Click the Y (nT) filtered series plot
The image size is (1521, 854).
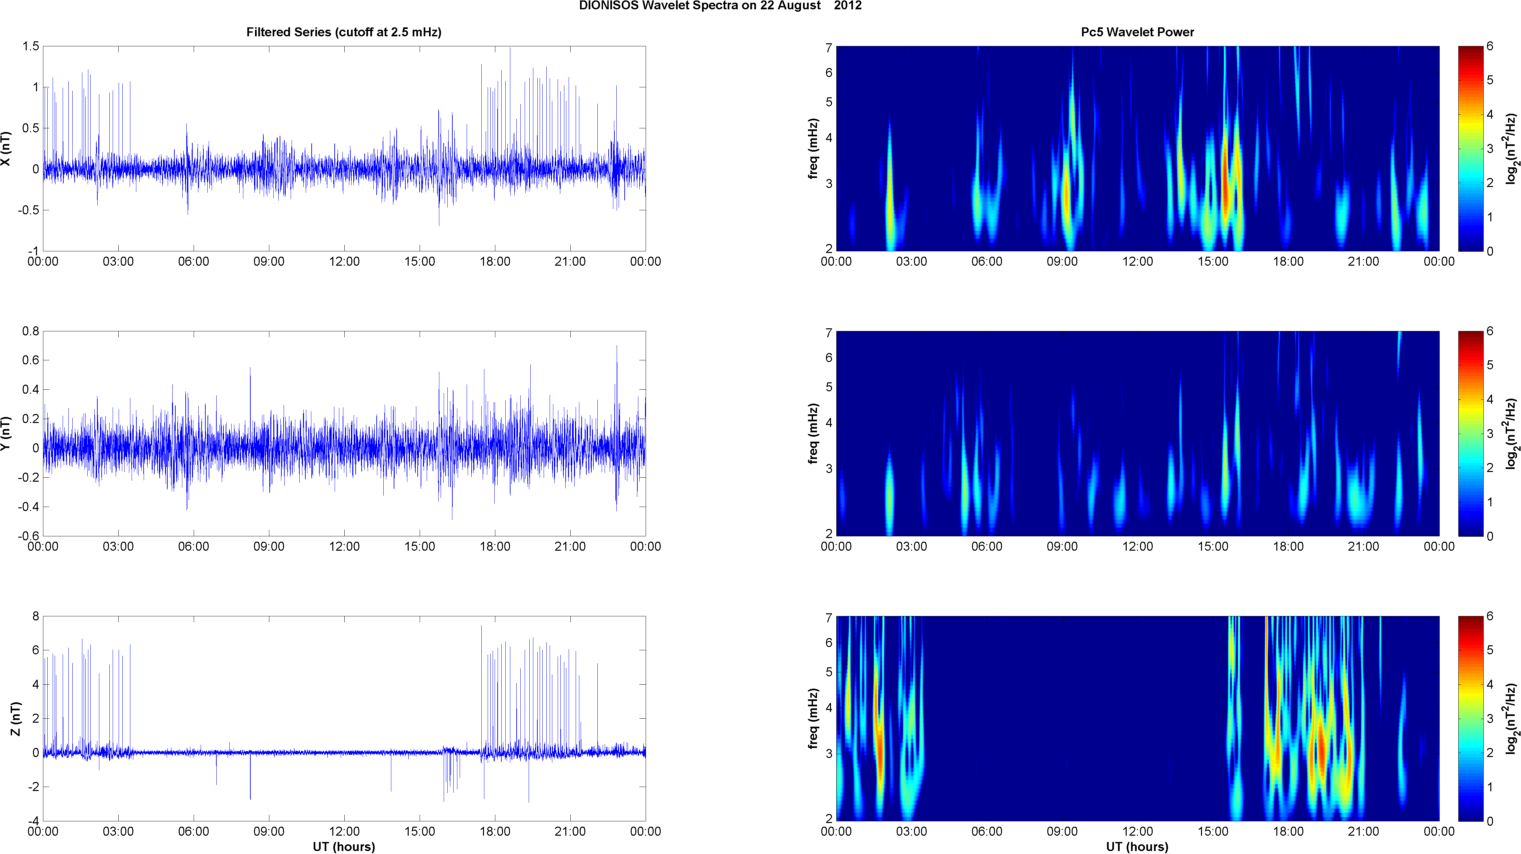[344, 434]
